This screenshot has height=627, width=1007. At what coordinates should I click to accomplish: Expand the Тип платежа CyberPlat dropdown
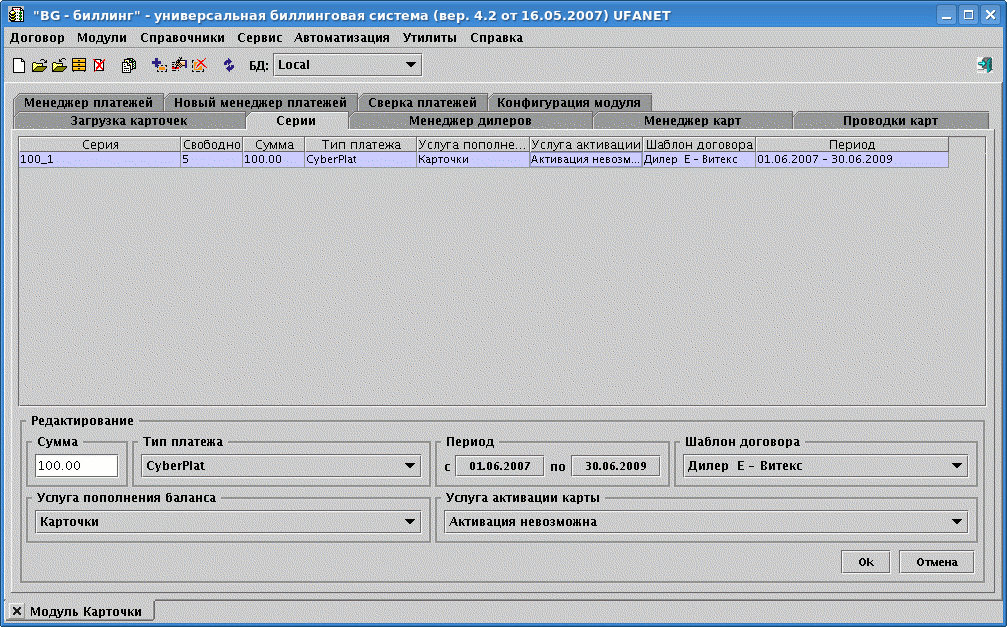[x=410, y=466]
